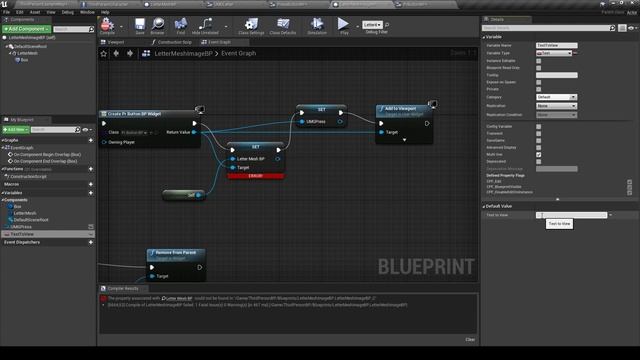Image resolution: width=640 pixels, height=360 pixels.
Task: Click the Event Graph breadcrumb
Action: [238, 53]
